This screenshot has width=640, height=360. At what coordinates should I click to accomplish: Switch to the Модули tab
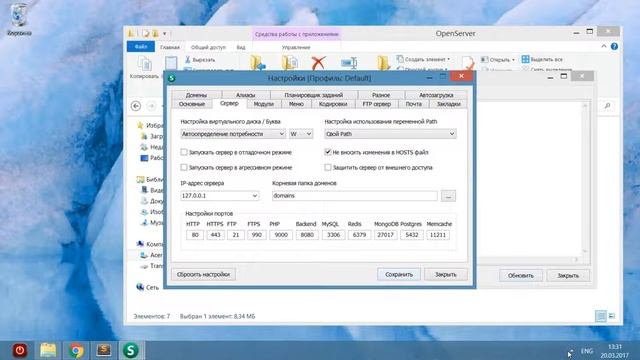pos(264,104)
